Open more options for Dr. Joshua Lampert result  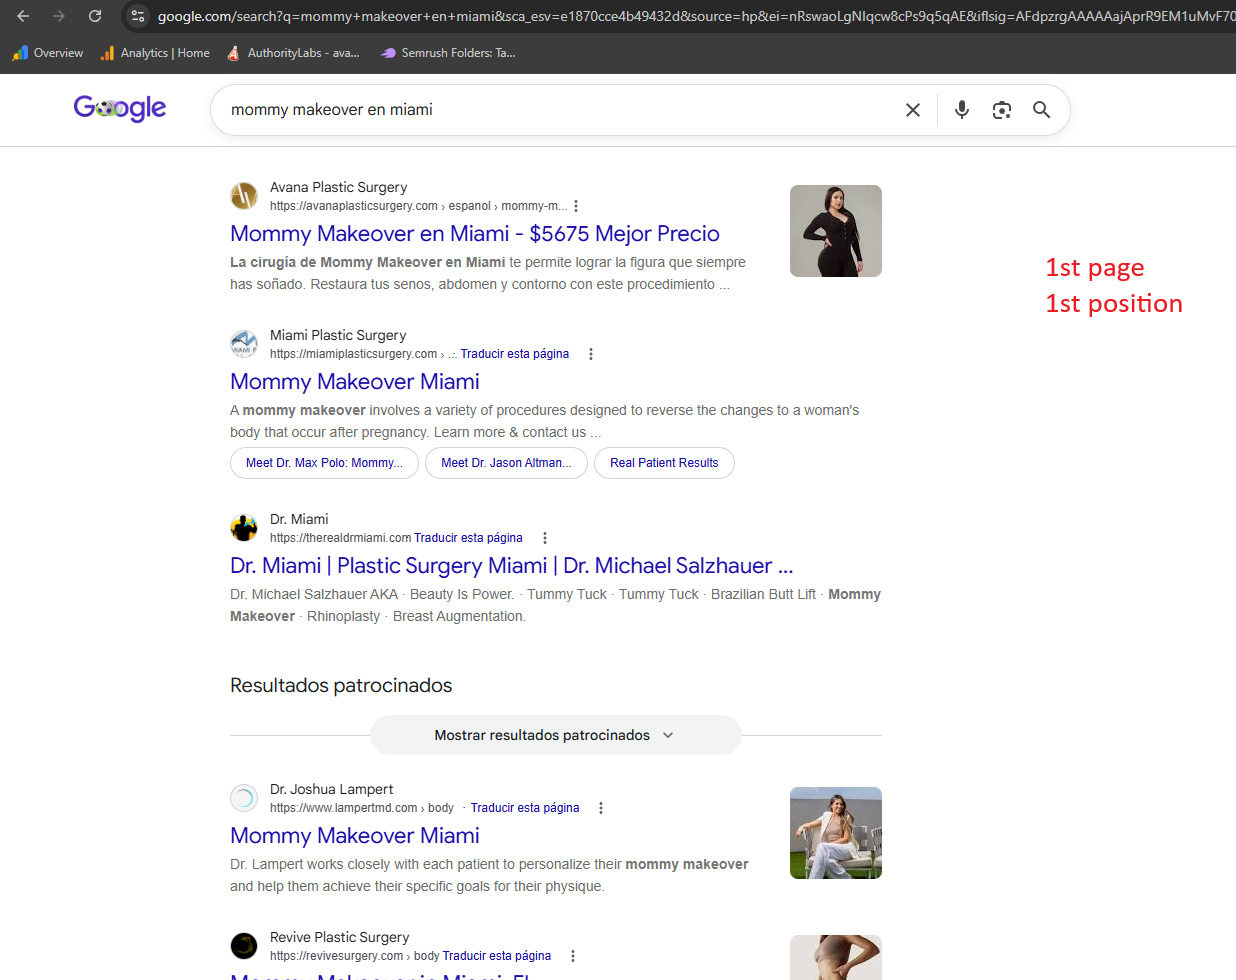click(x=601, y=808)
